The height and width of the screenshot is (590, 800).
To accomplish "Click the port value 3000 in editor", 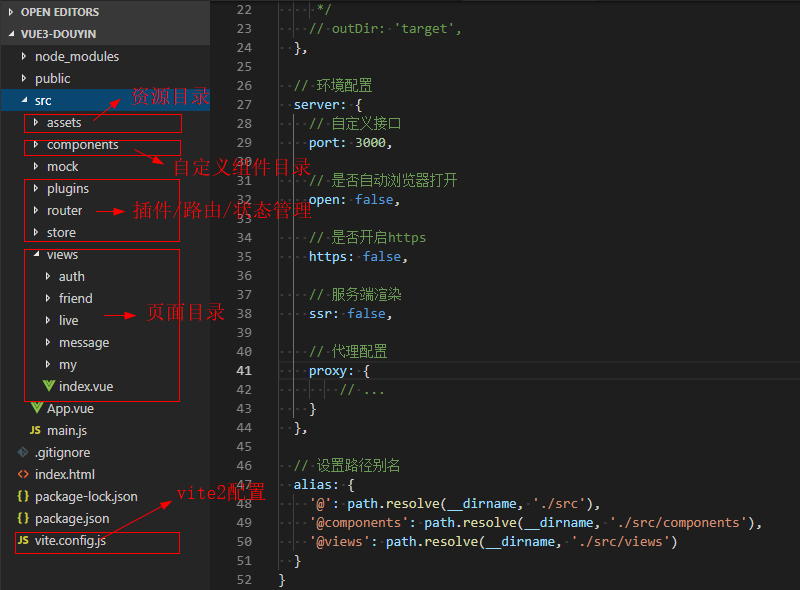I will click(x=373, y=143).
